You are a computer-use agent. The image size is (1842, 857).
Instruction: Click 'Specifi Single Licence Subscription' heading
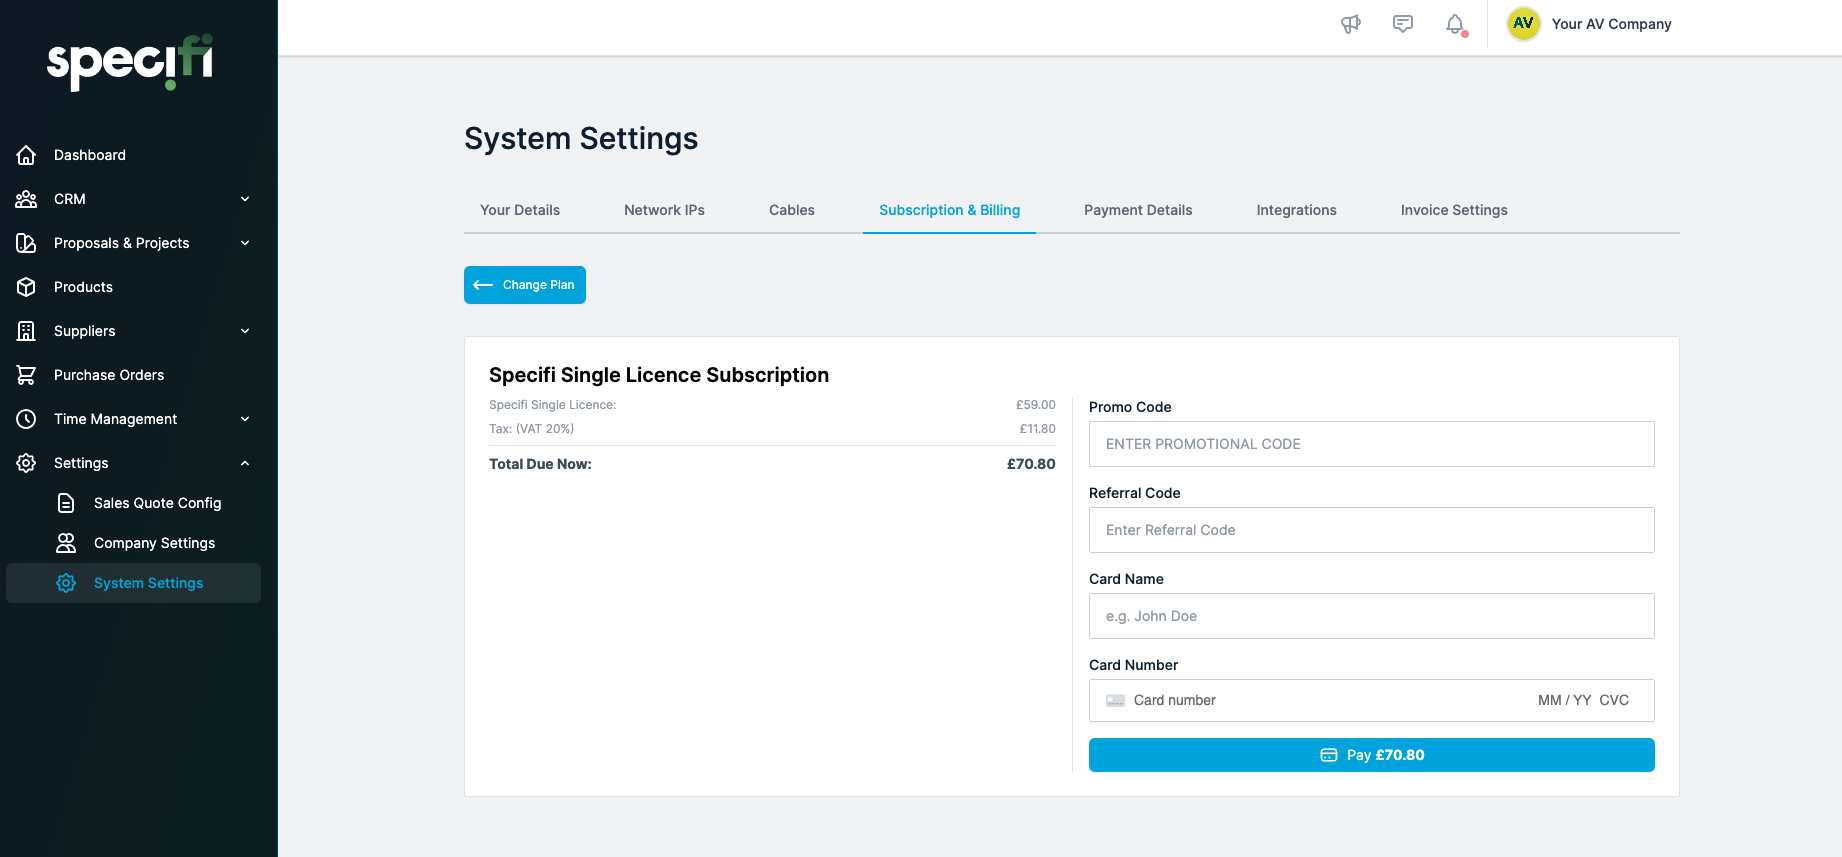pos(659,375)
